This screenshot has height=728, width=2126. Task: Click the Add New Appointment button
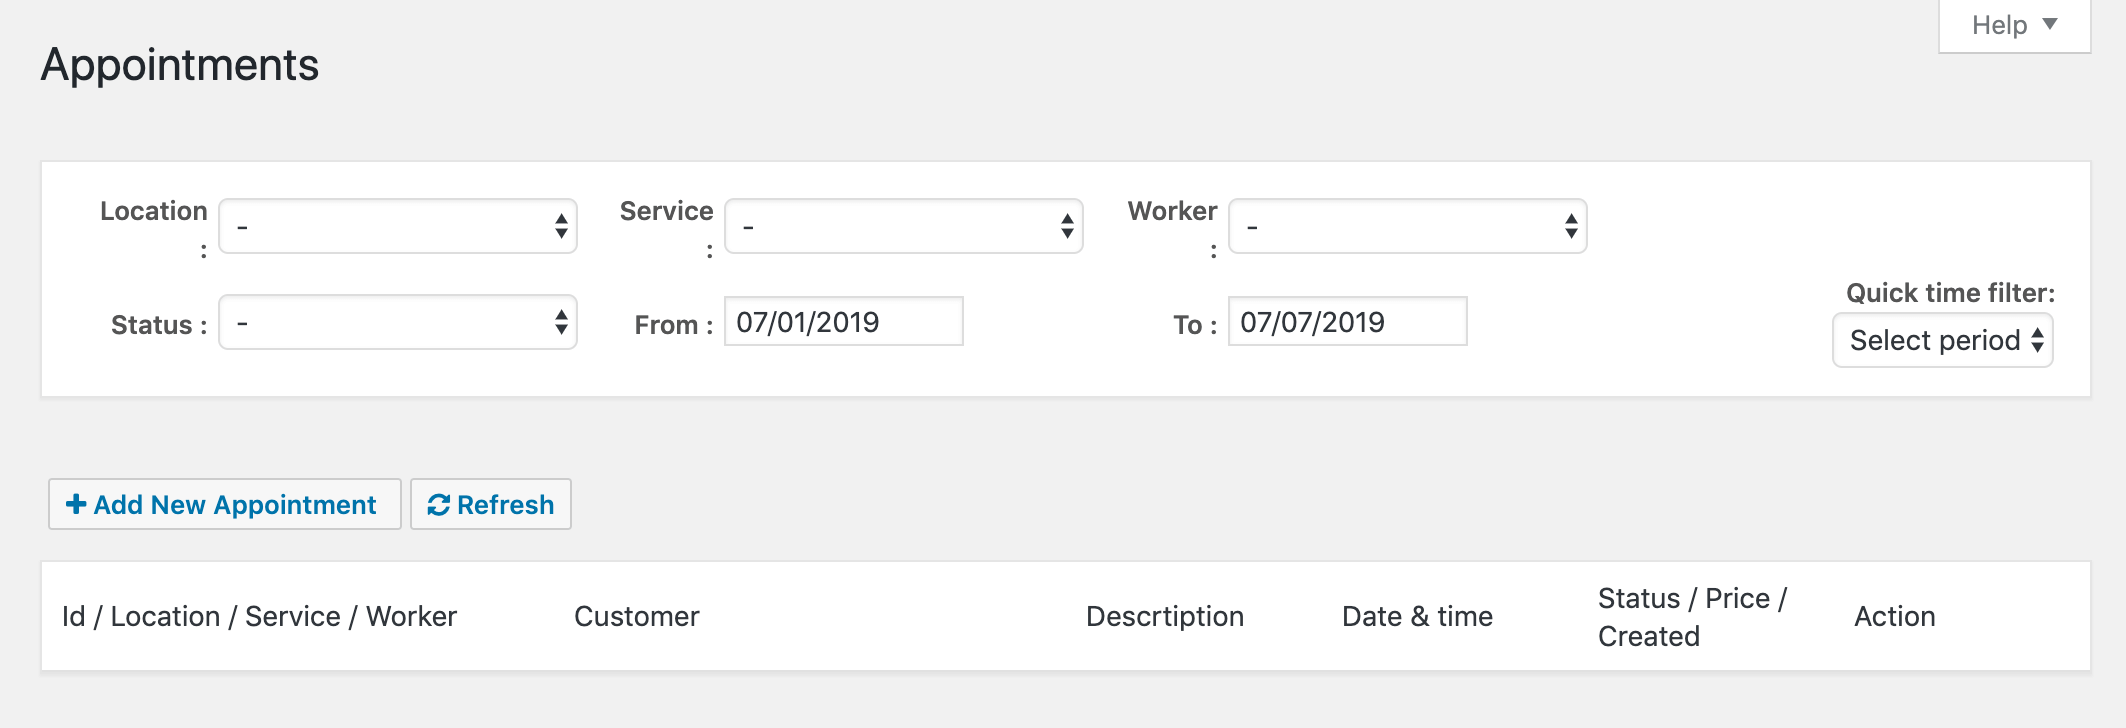click(224, 504)
